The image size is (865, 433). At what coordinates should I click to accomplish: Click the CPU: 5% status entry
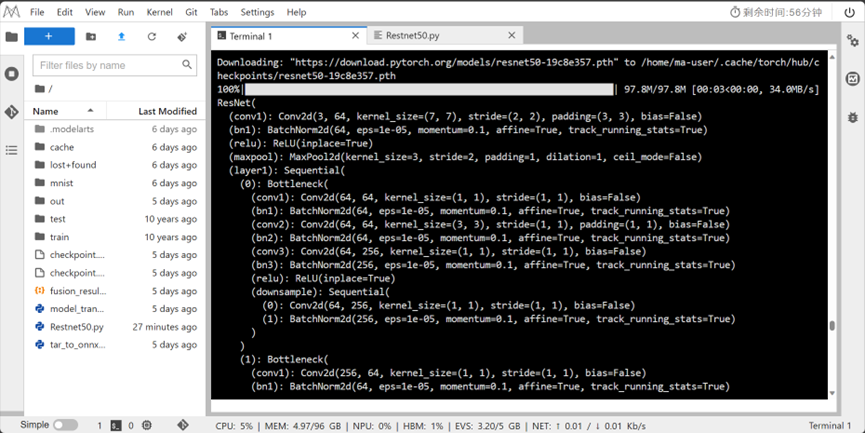click(x=234, y=426)
